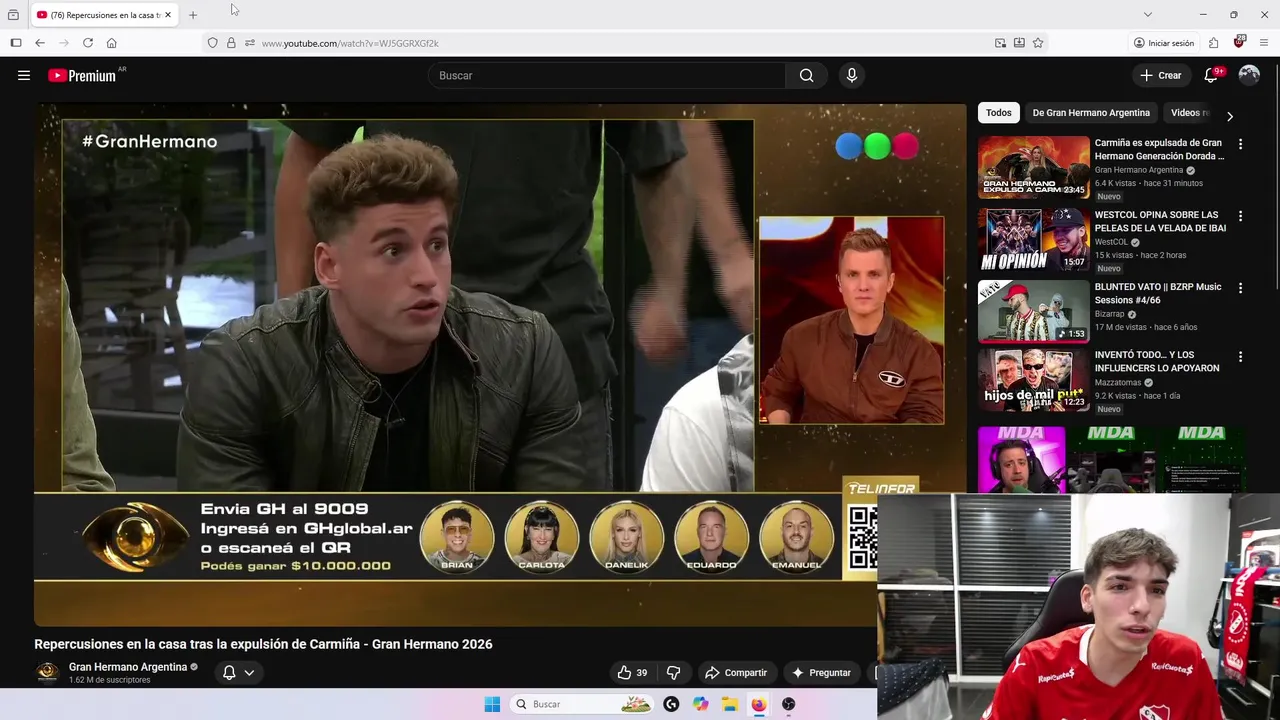The width and height of the screenshot is (1280, 720).
Task: Click the Crear button
Action: (x=1161, y=75)
